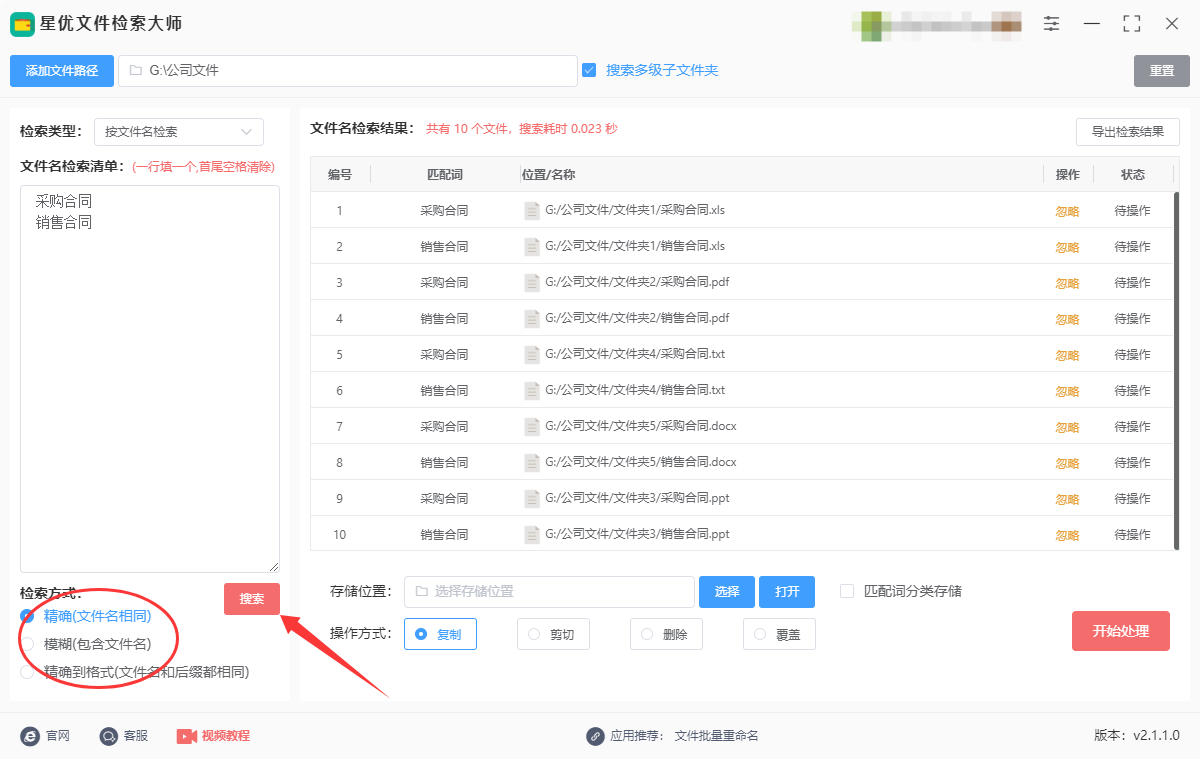Click the 官网 browser icon in footer

tap(30, 736)
